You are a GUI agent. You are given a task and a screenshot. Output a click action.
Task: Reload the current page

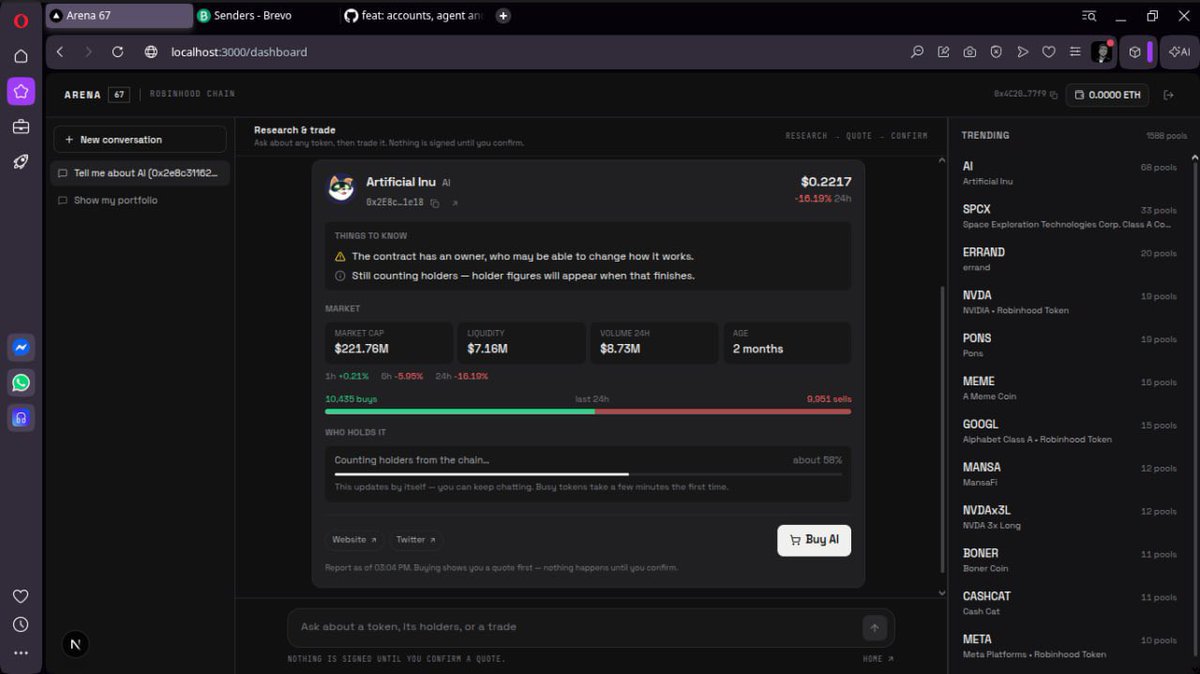118,52
